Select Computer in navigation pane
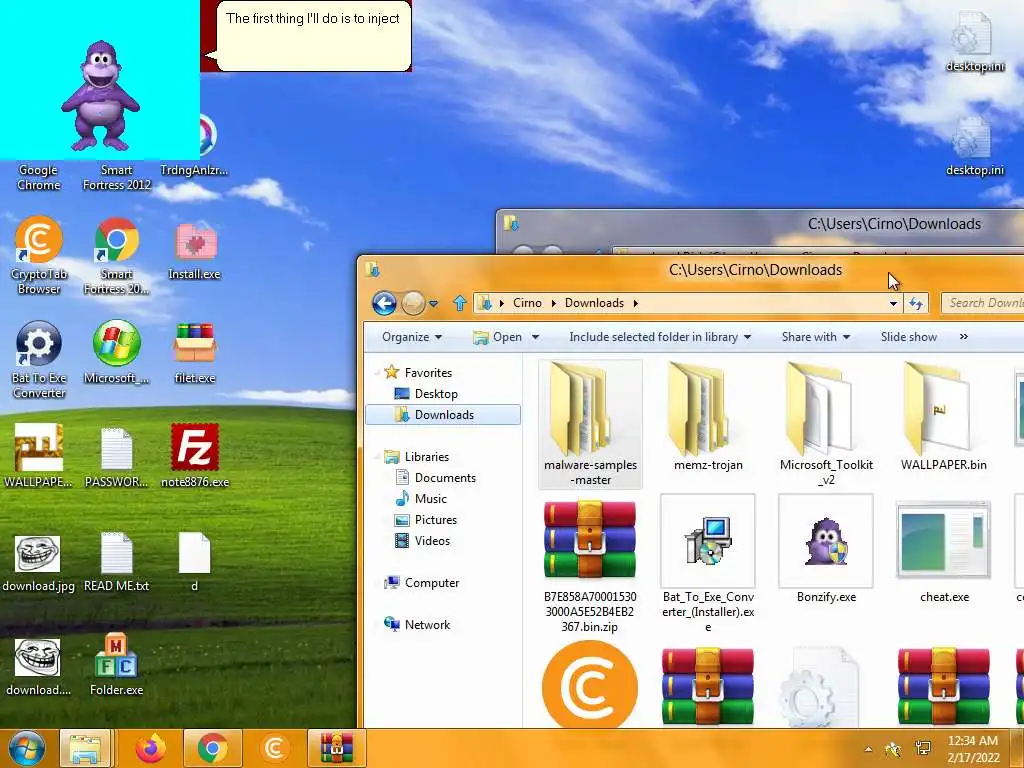 431,583
